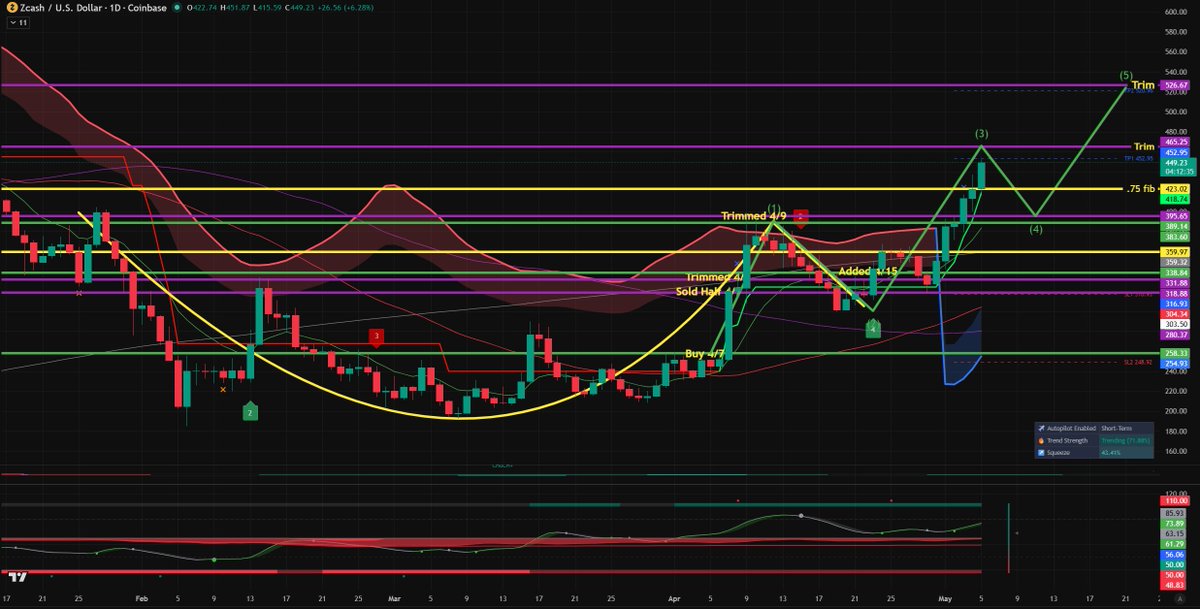Click the 'Mar' date on time axis
This screenshot has width=1200, height=609.
[x=394, y=597]
